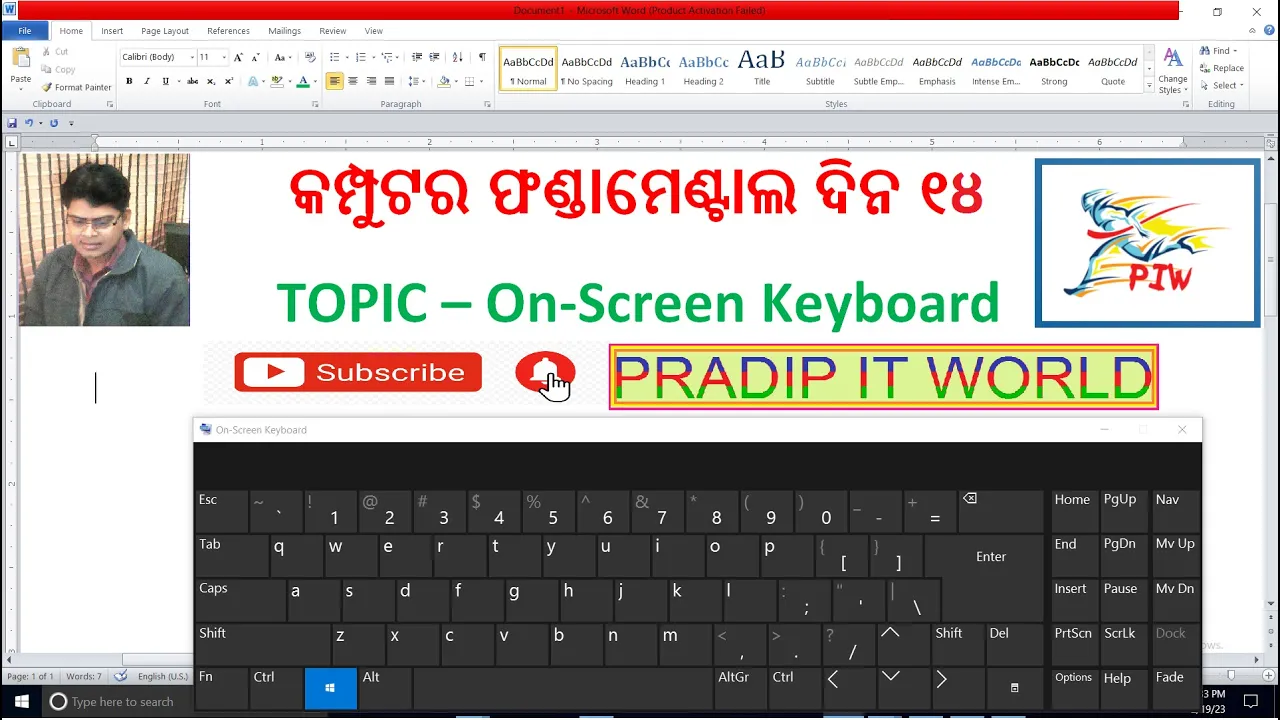Open the font size dropdown

(x=224, y=57)
